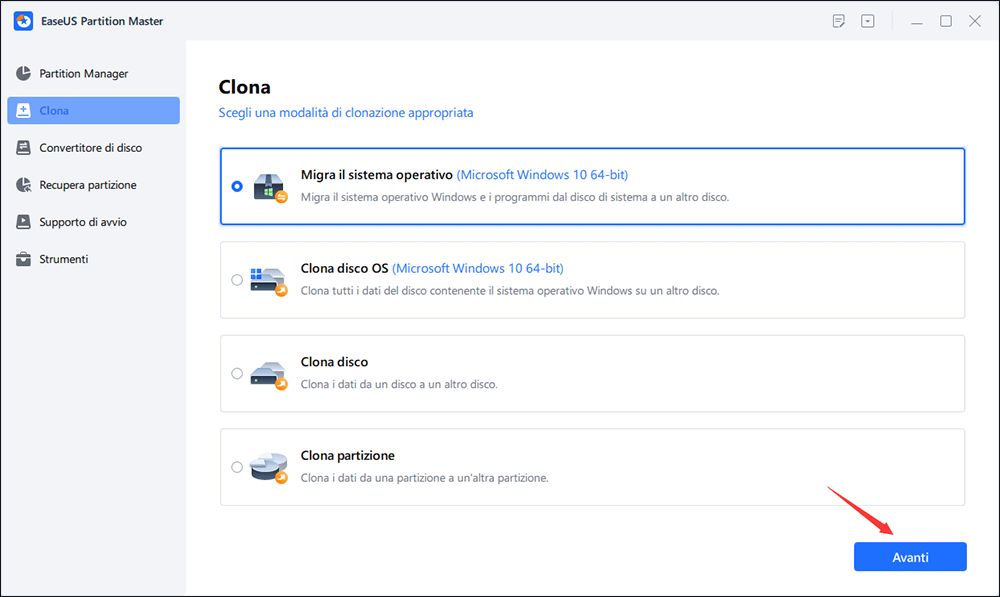Click the Clona sidebar icon
Screen dimensions: 1000x597
coord(24,110)
